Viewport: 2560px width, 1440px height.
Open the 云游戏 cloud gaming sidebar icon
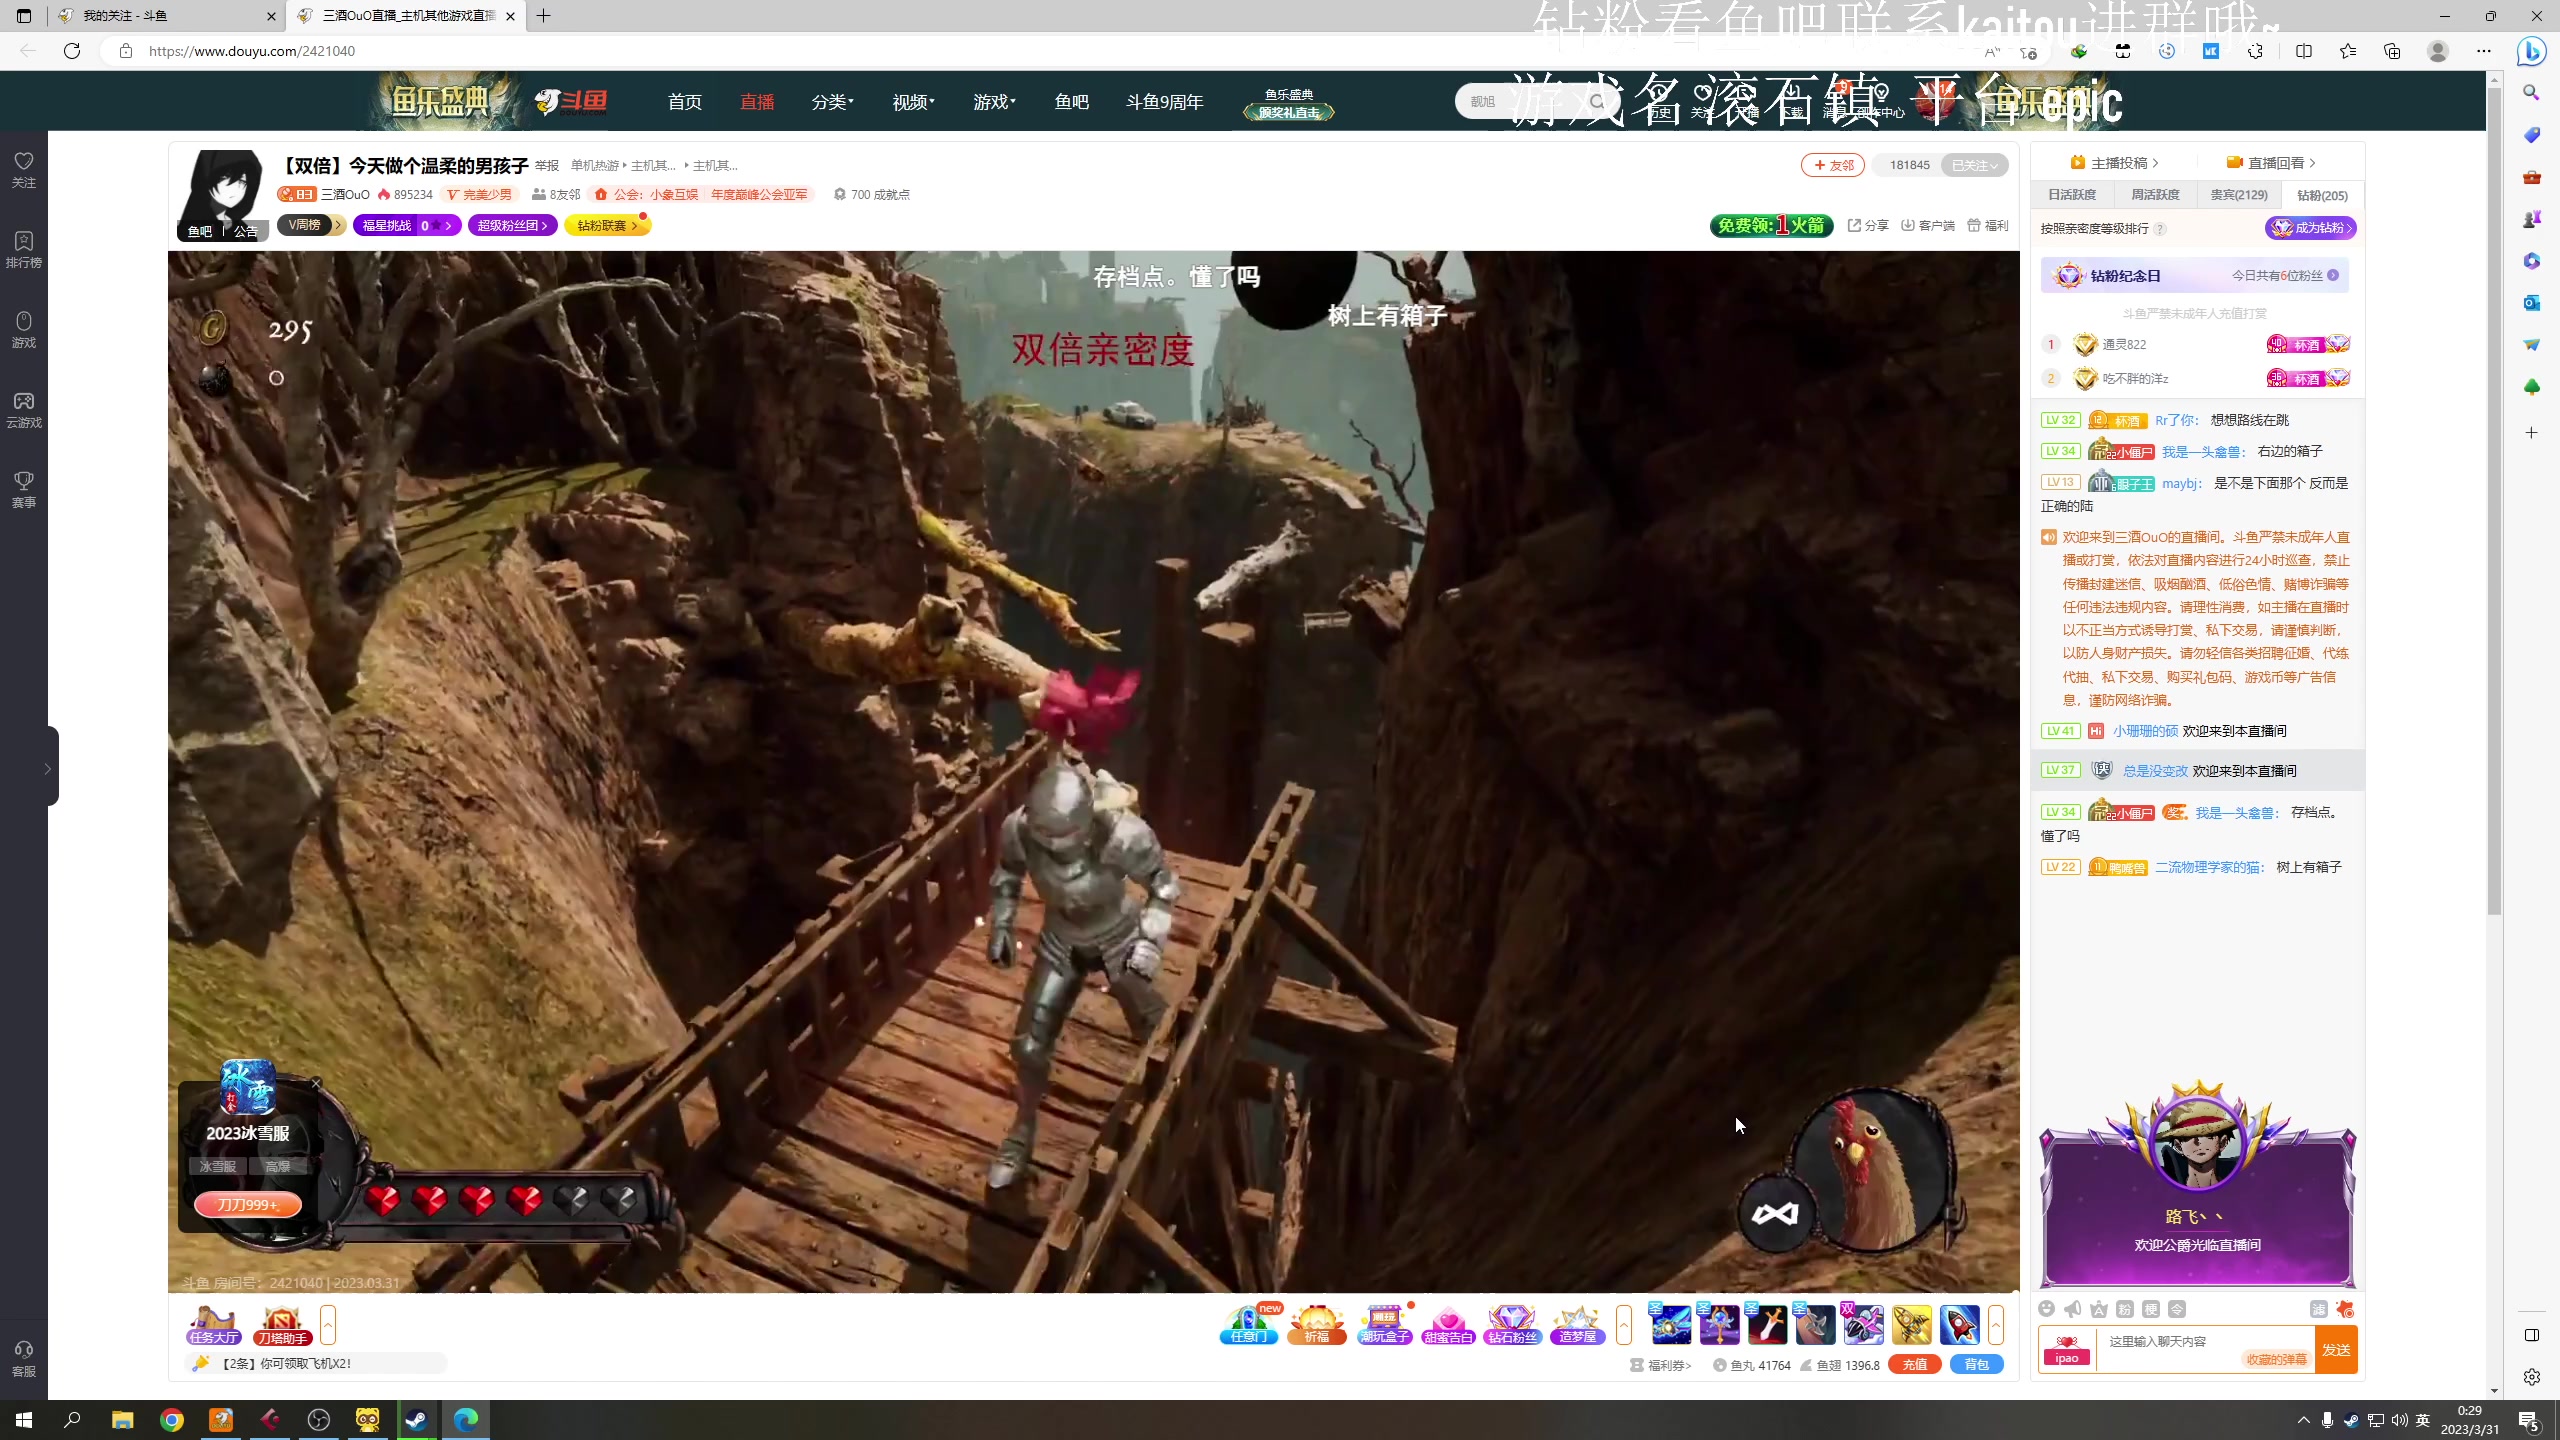24,409
